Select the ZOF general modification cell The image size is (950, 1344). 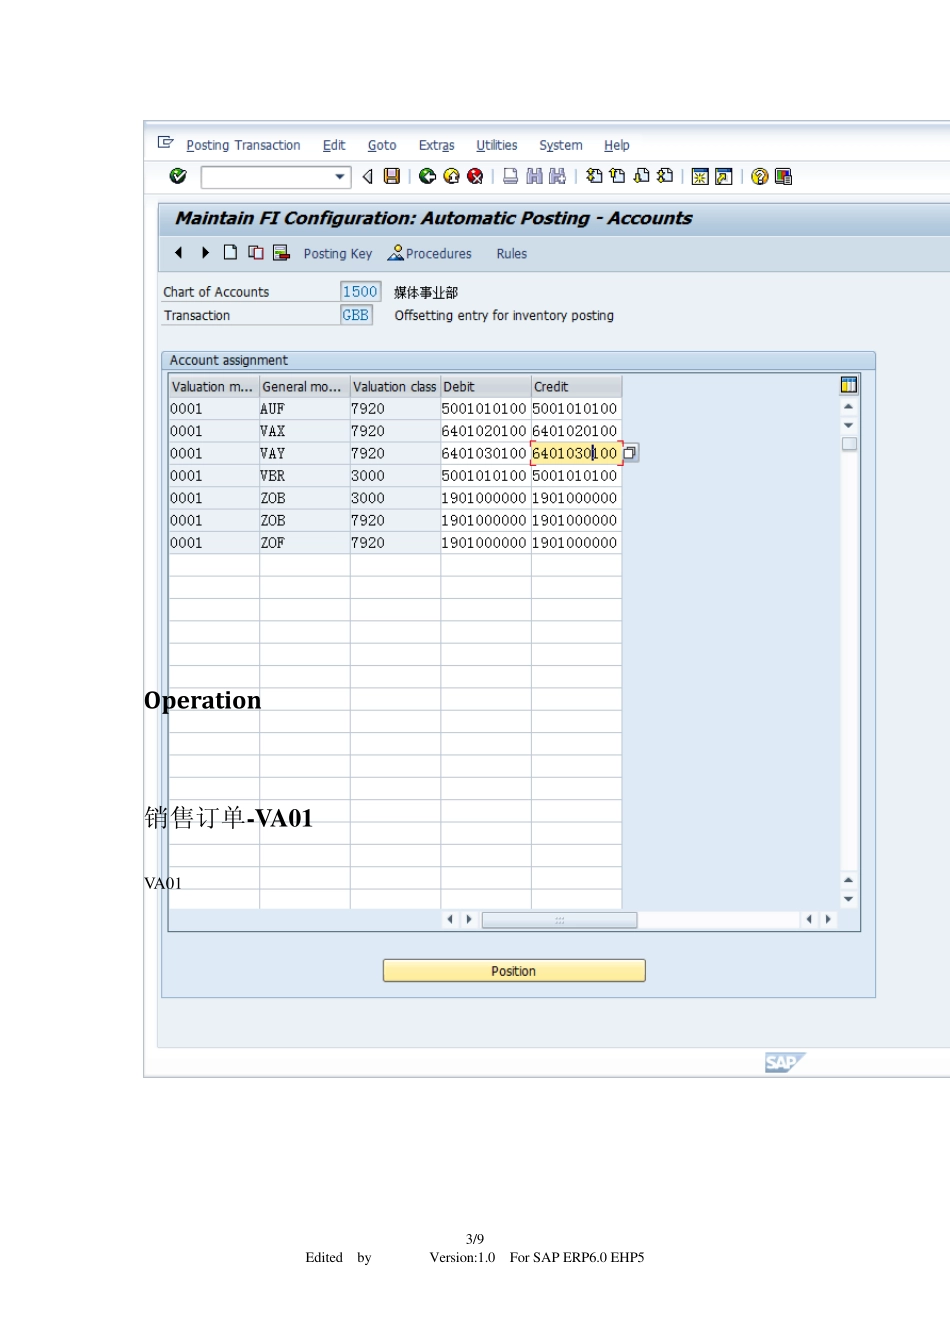pyautogui.click(x=304, y=543)
